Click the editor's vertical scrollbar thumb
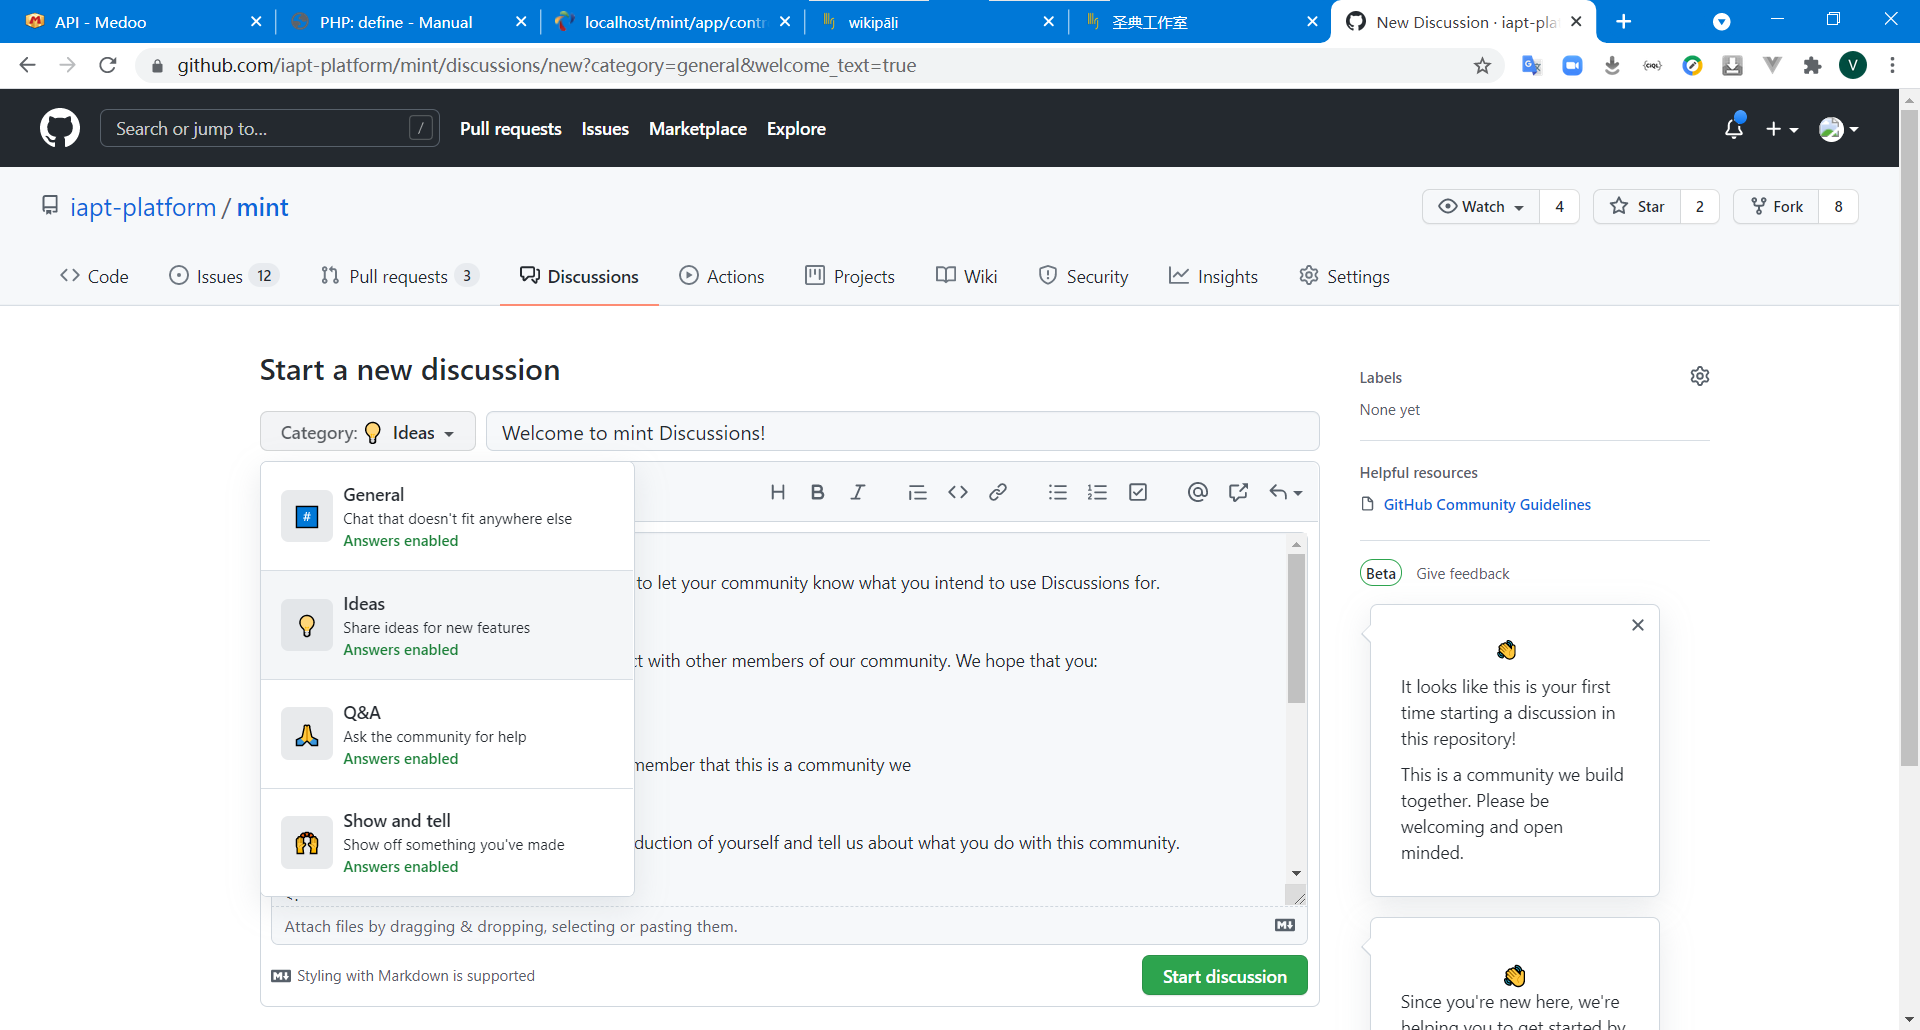 pyautogui.click(x=1296, y=629)
